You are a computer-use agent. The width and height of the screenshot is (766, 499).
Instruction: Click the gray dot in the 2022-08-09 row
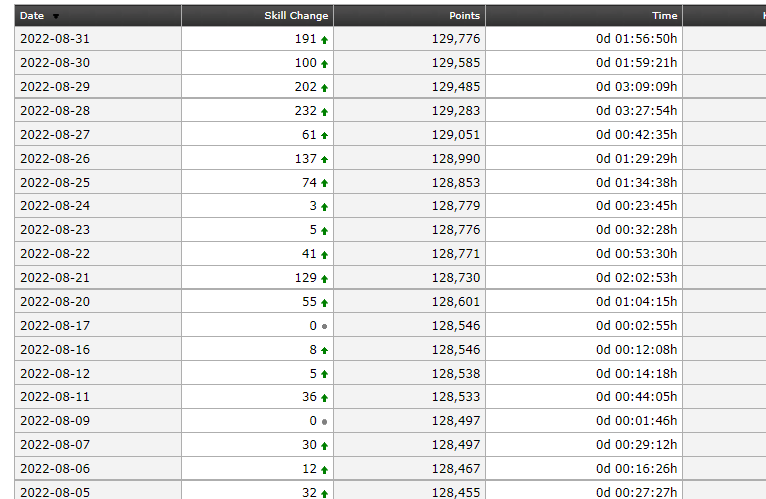pyautogui.click(x=324, y=422)
